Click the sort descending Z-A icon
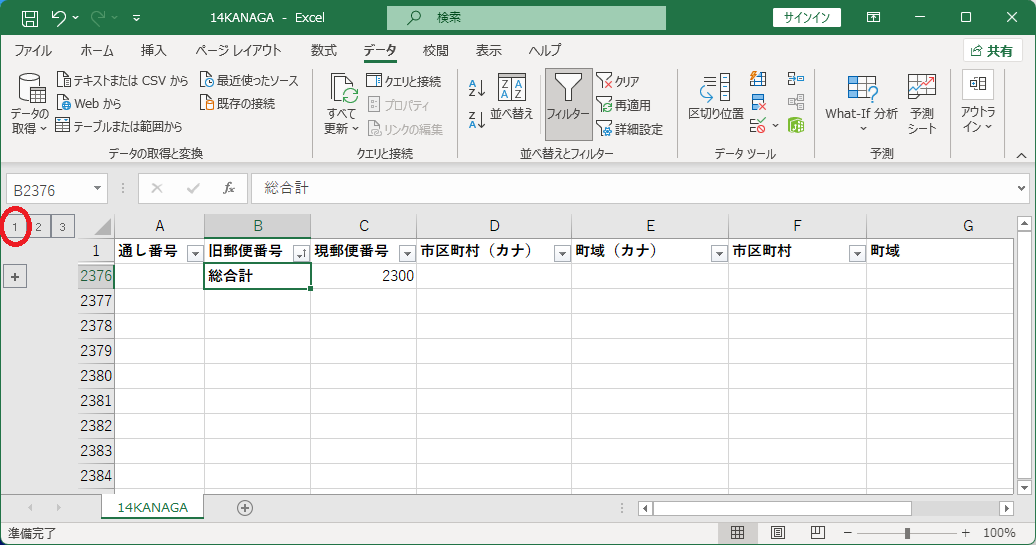Screen dimensions: 1036x545 (x=477, y=120)
